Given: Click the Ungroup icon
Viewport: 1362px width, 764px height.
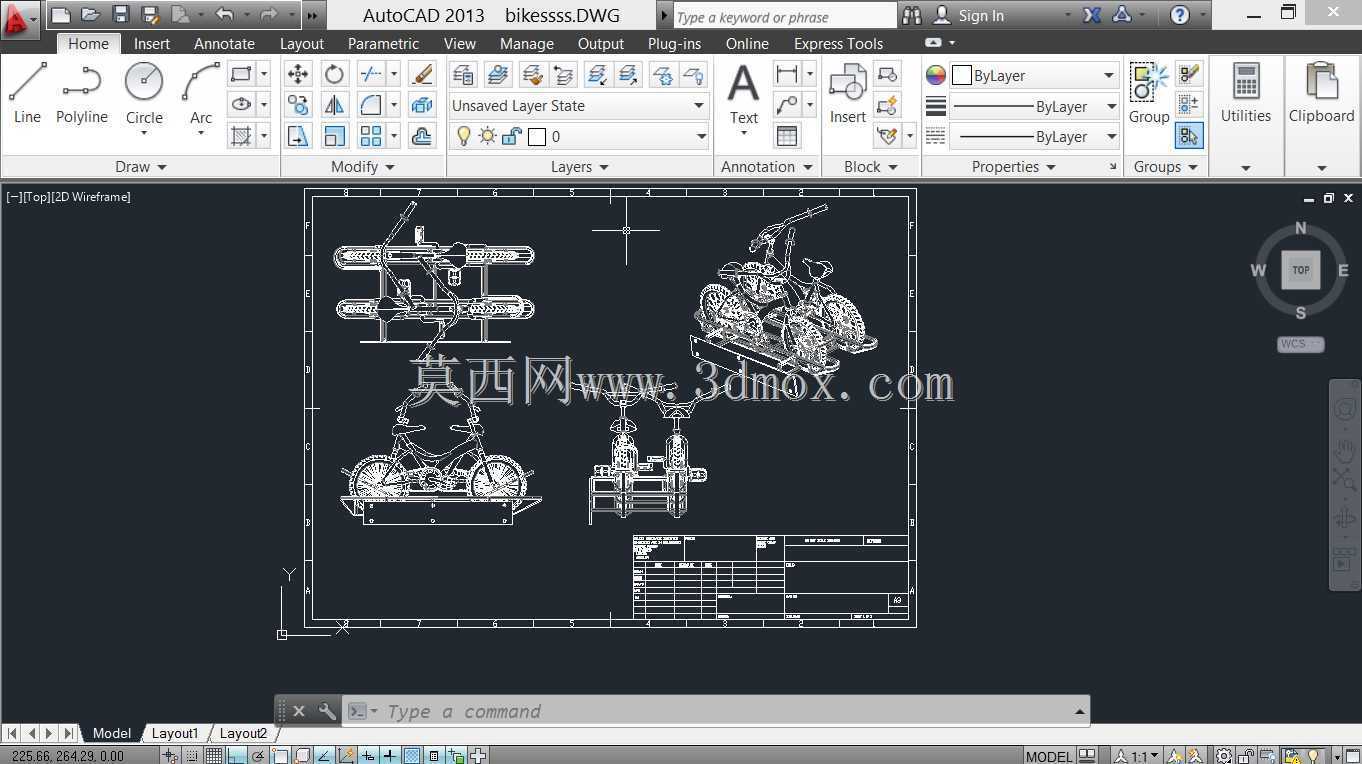Looking at the screenshot, I should (1189, 74).
